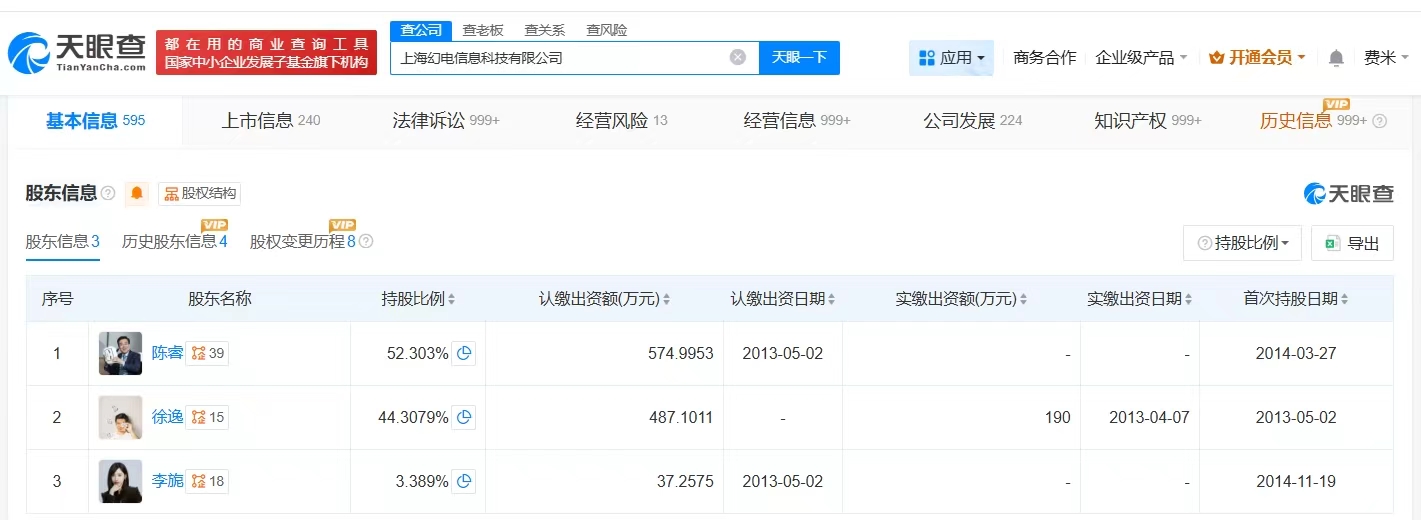Click the TianYanCha logo
The image size is (1421, 520).
pyautogui.click(x=77, y=52)
